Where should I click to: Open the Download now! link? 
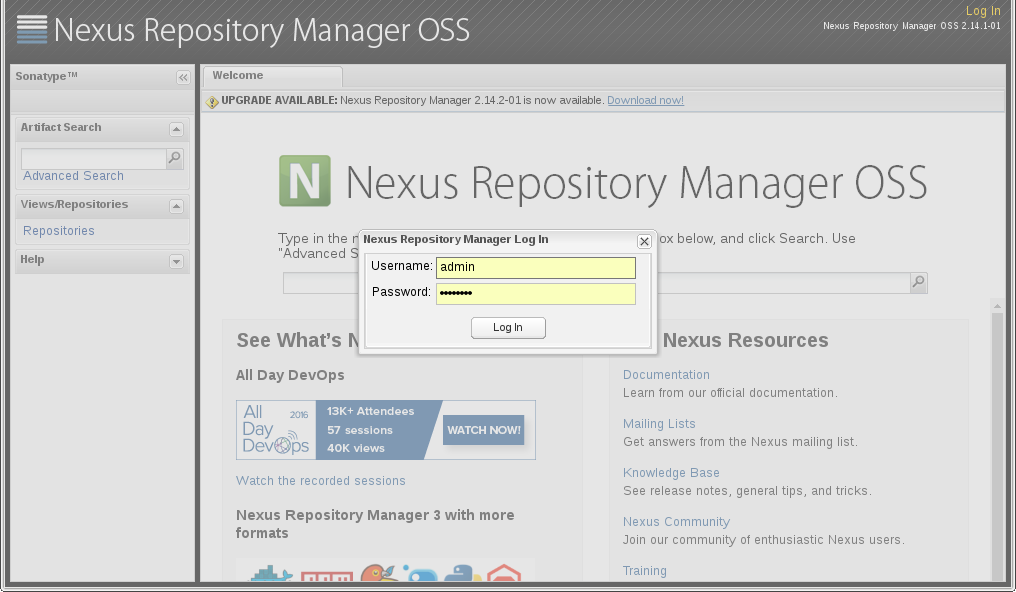[x=645, y=100]
